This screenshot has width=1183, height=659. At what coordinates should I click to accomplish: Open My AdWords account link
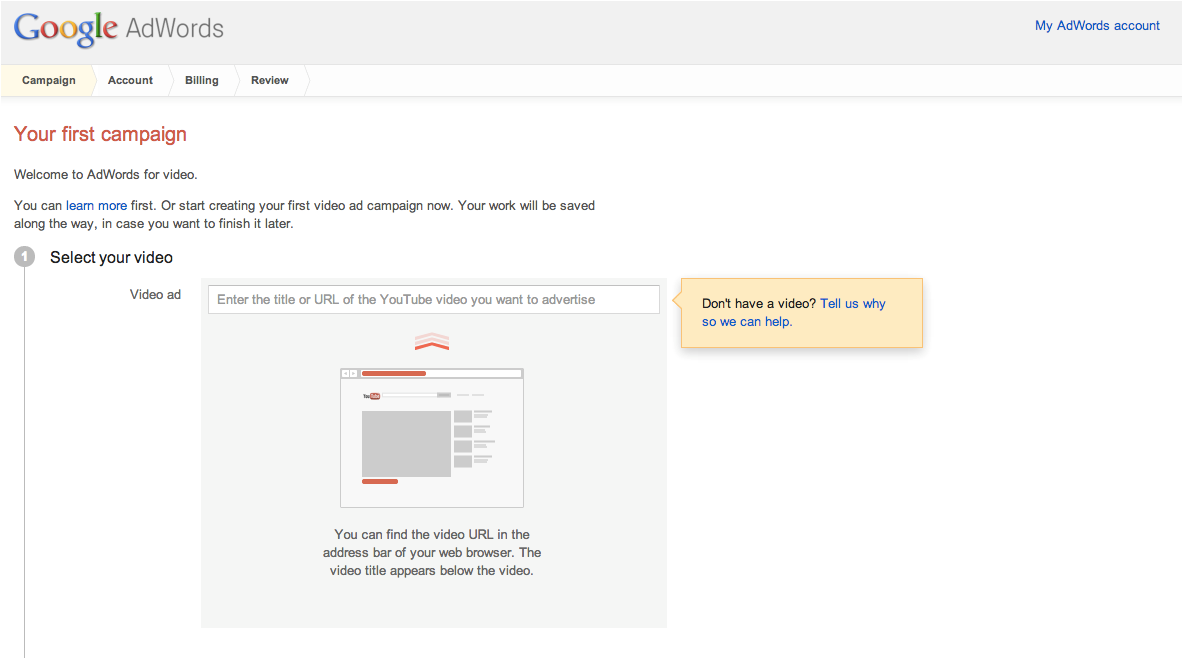(1097, 26)
